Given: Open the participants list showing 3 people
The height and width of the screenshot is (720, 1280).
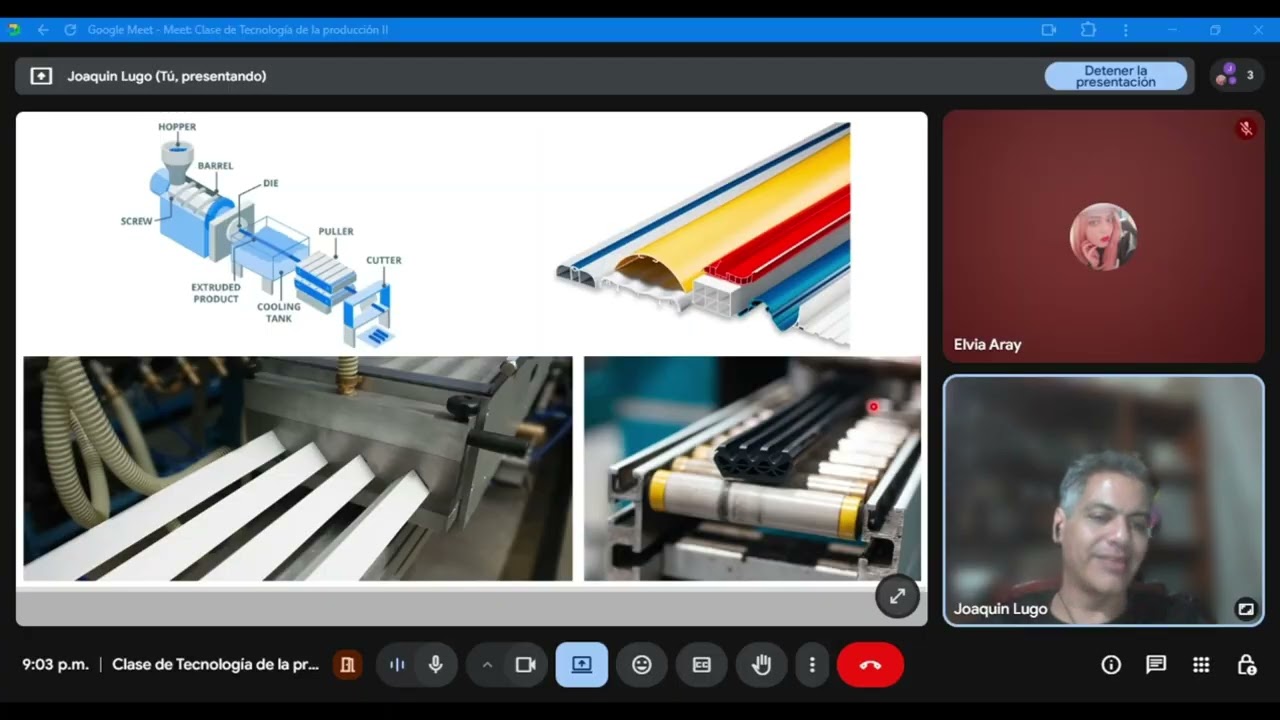Looking at the screenshot, I should (x=1235, y=76).
